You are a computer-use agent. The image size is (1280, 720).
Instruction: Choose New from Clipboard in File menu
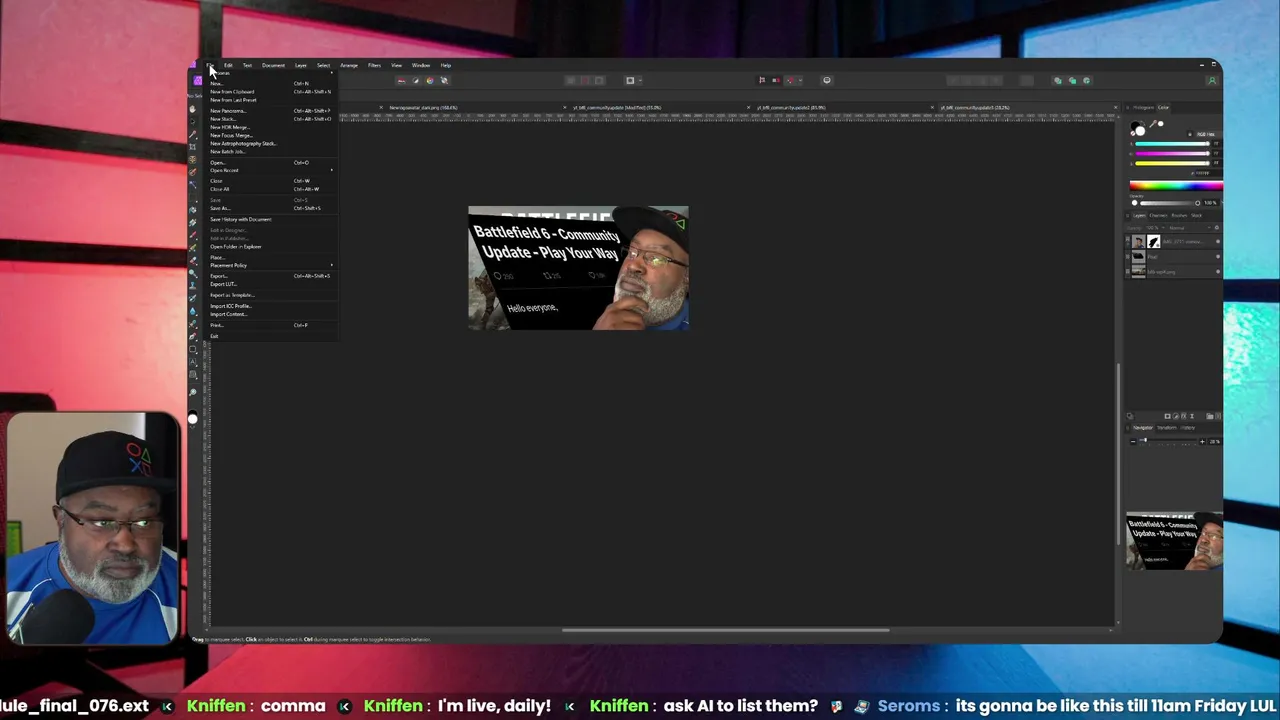271,92
